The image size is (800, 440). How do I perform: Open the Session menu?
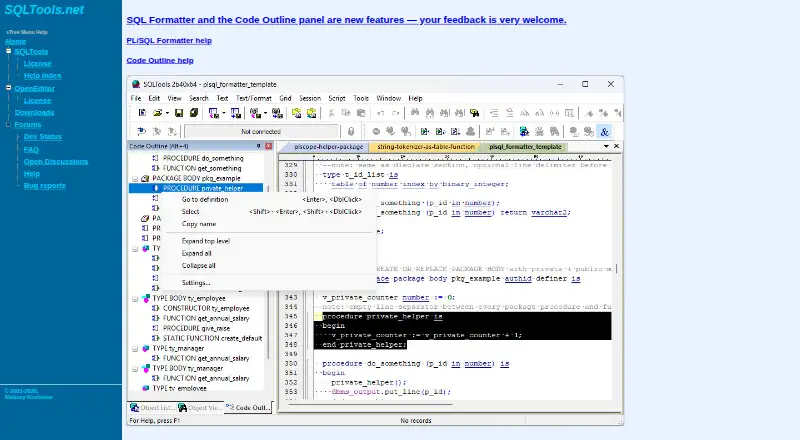[310, 98]
